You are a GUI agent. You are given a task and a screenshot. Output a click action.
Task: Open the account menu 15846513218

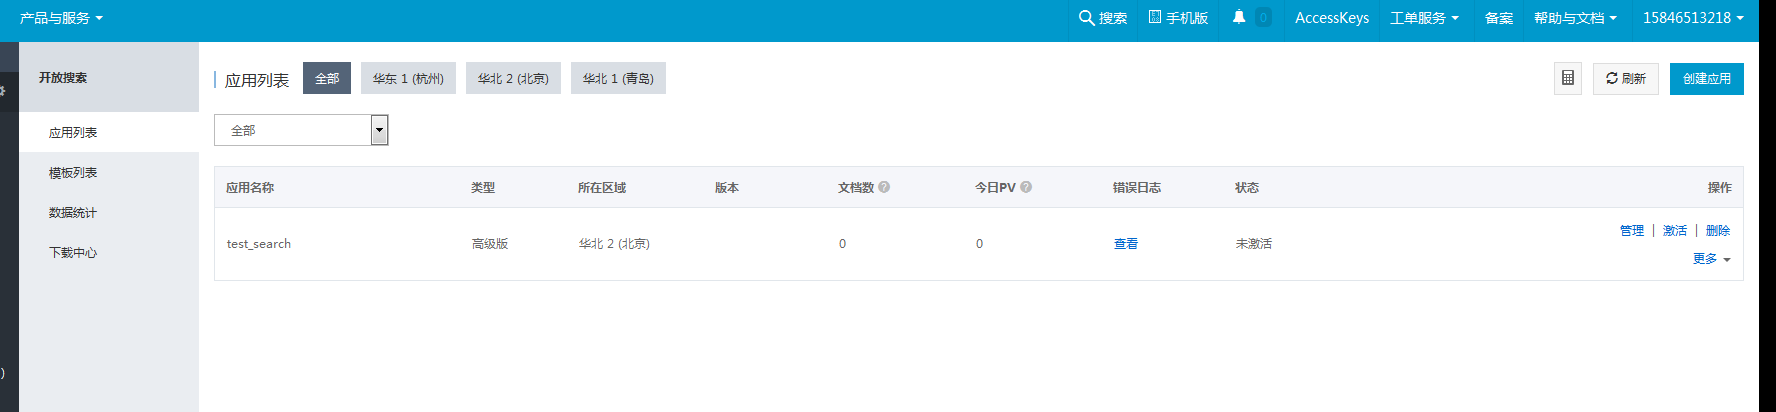click(x=1693, y=18)
